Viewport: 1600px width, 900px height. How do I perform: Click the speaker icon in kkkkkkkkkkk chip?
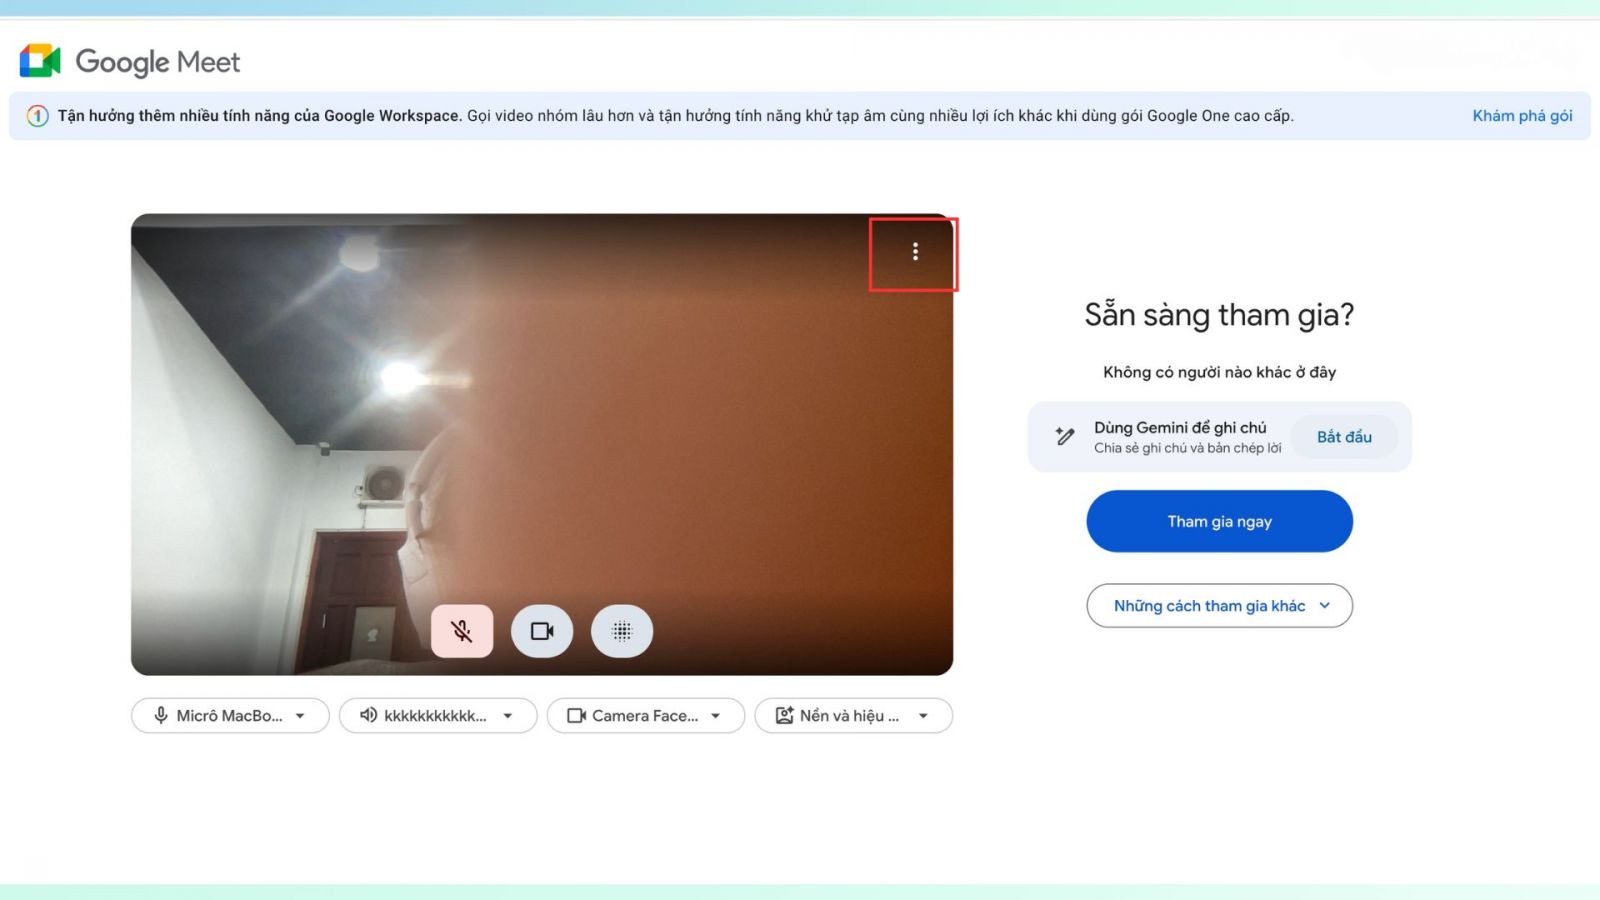tap(368, 716)
